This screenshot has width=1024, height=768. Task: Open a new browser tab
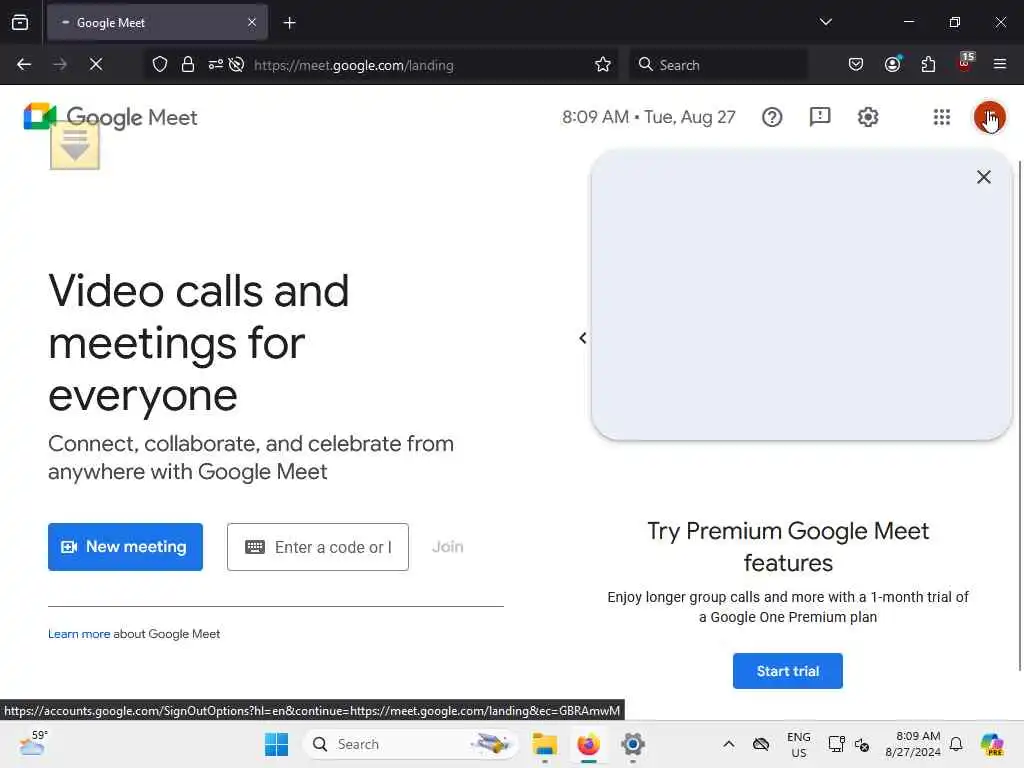tap(289, 23)
